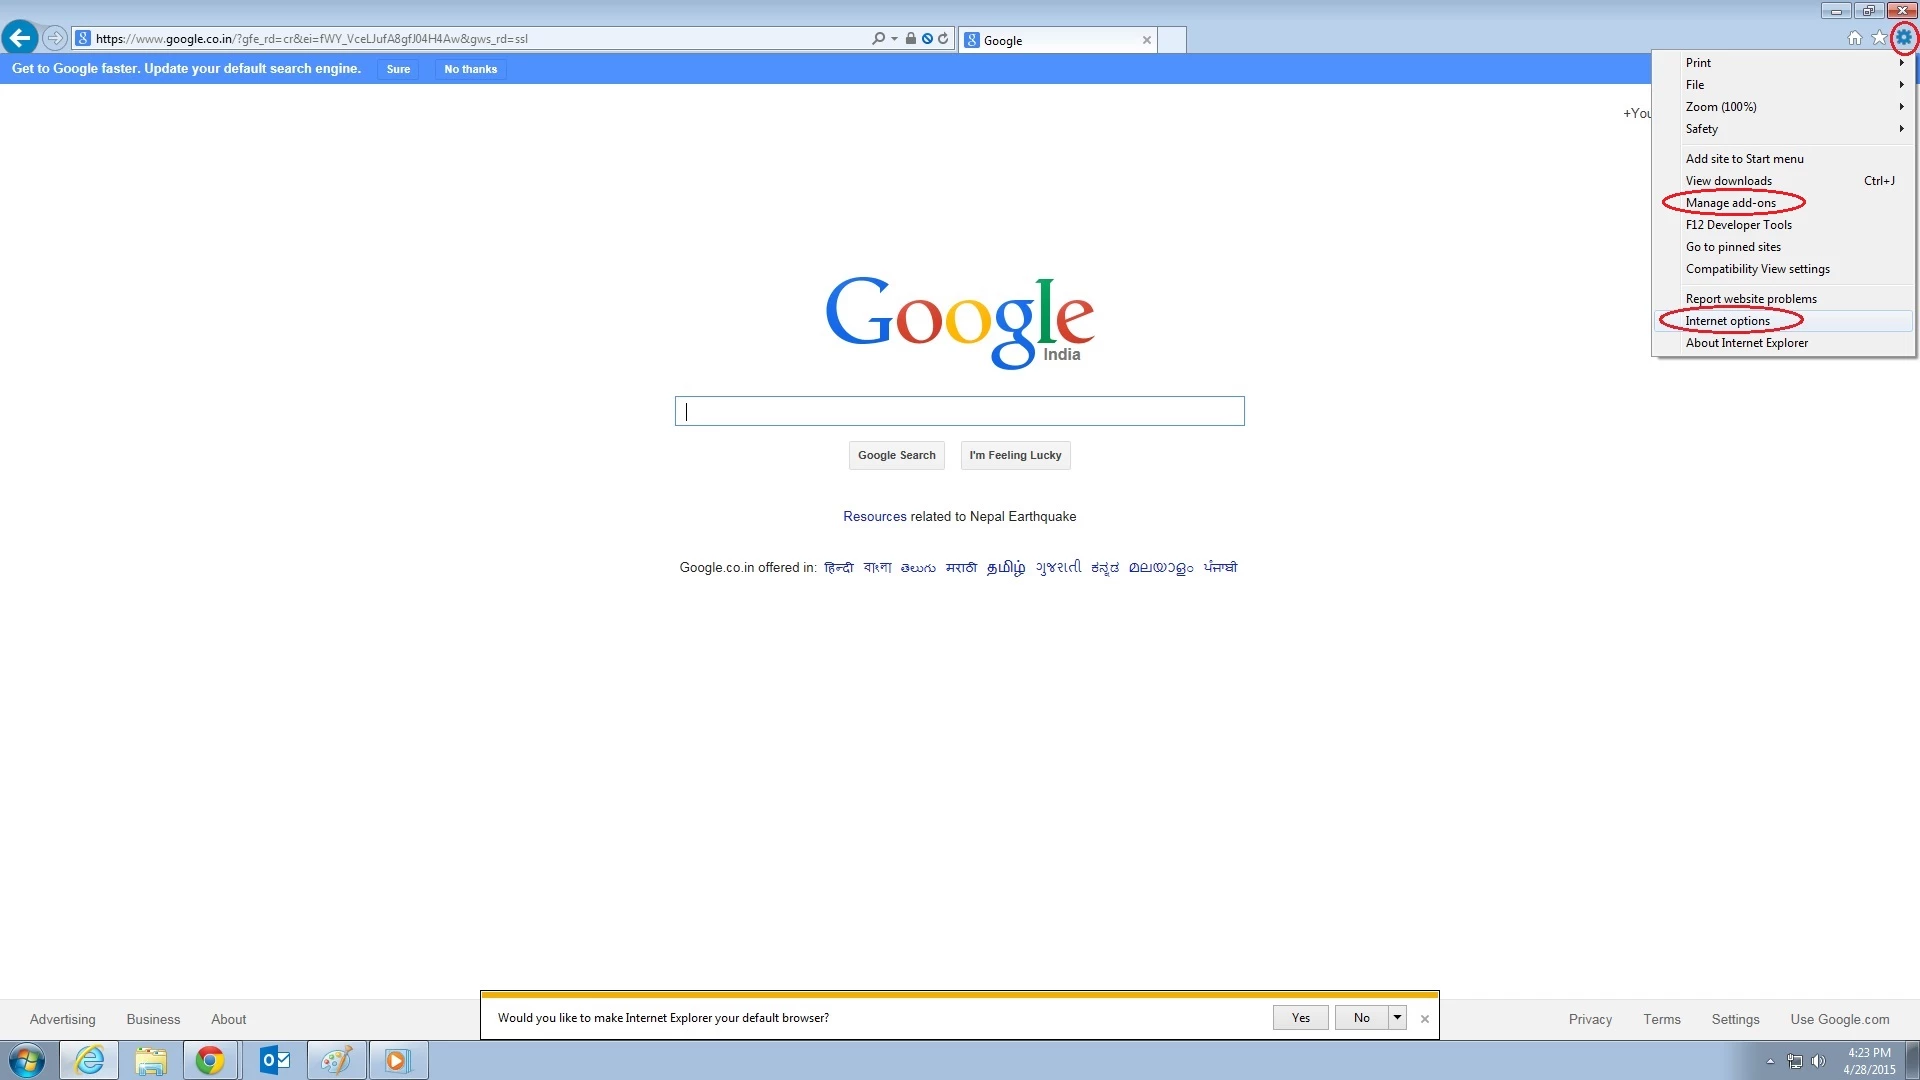Click the Google Search button

(896, 455)
